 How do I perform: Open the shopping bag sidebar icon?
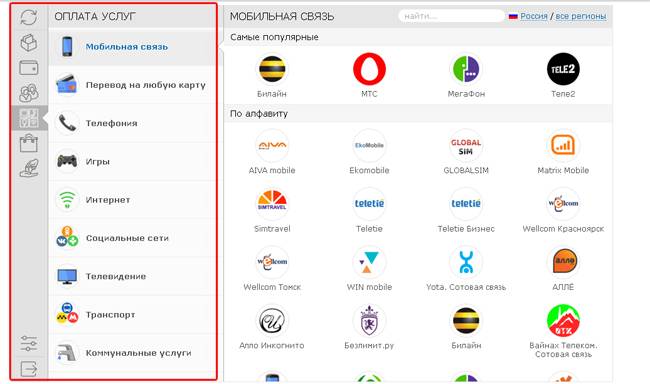(29, 143)
